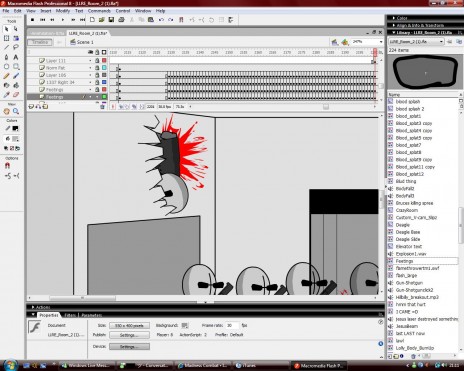Select the Text tool
464x371 pixels.
coord(16,57)
